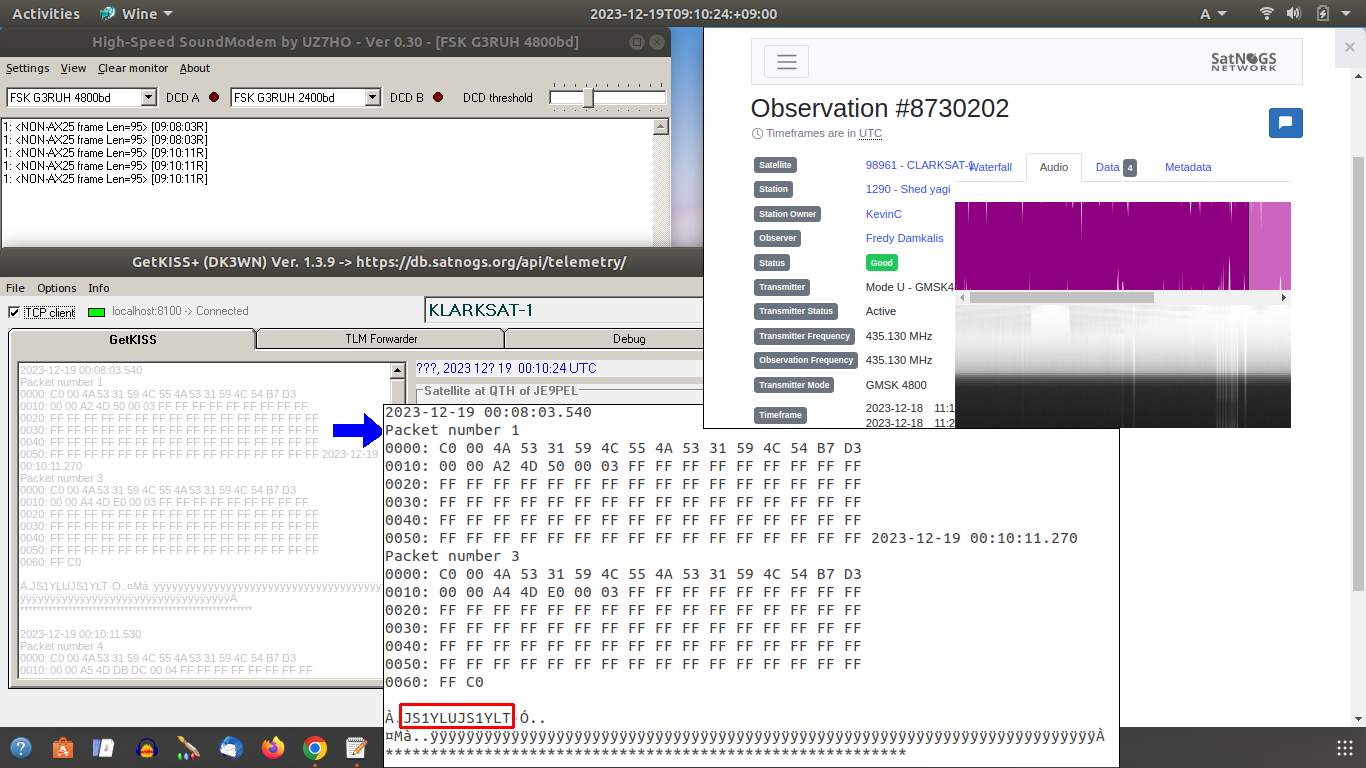Screen dimensions: 1366x768
Task: Open the Fredy Damkalis observer link
Action: pyautogui.click(x=904, y=238)
